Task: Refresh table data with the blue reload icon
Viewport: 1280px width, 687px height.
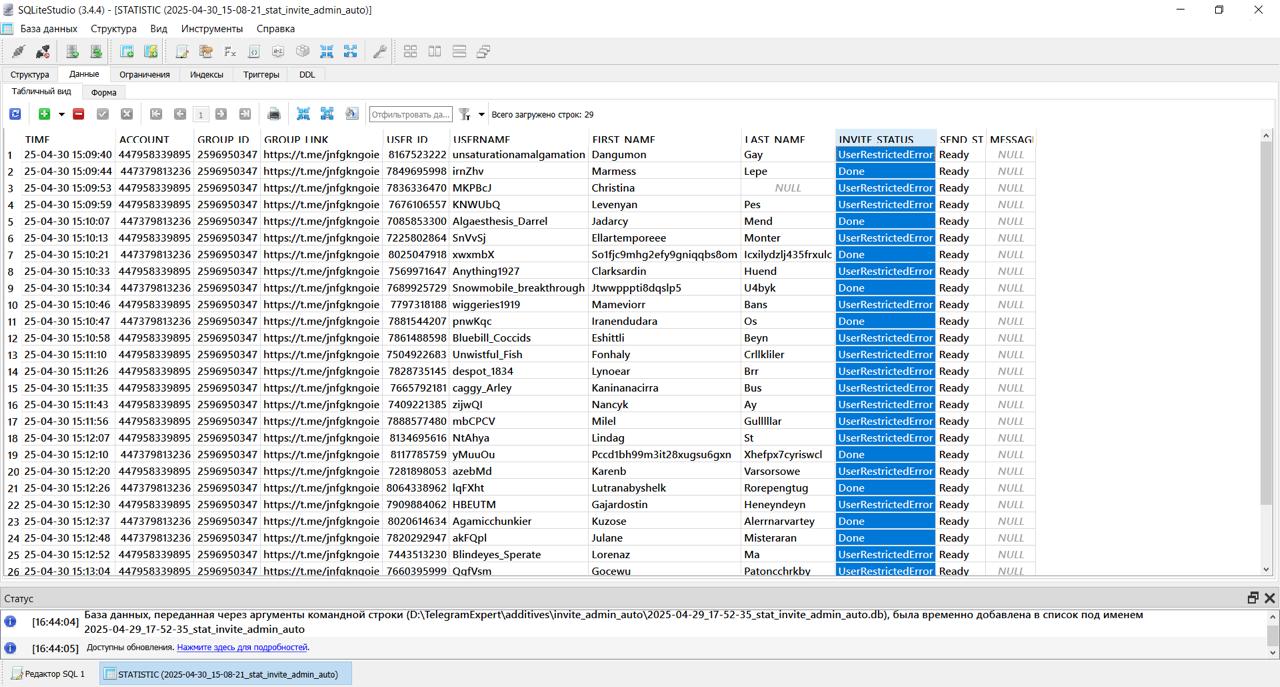Action: [15, 114]
